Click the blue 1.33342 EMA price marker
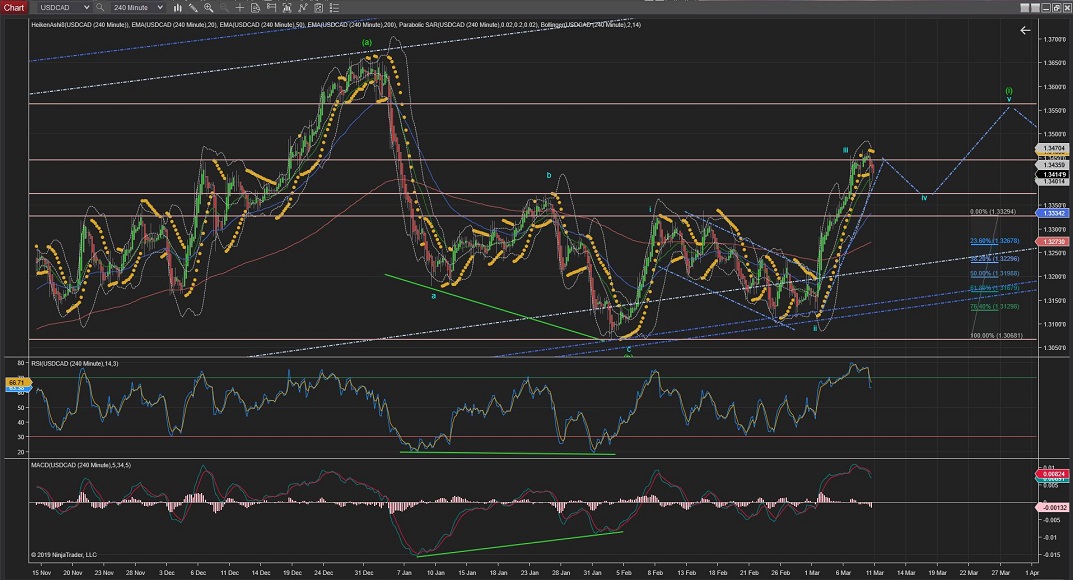Screen dimensions: 1073x580 pos(1053,213)
